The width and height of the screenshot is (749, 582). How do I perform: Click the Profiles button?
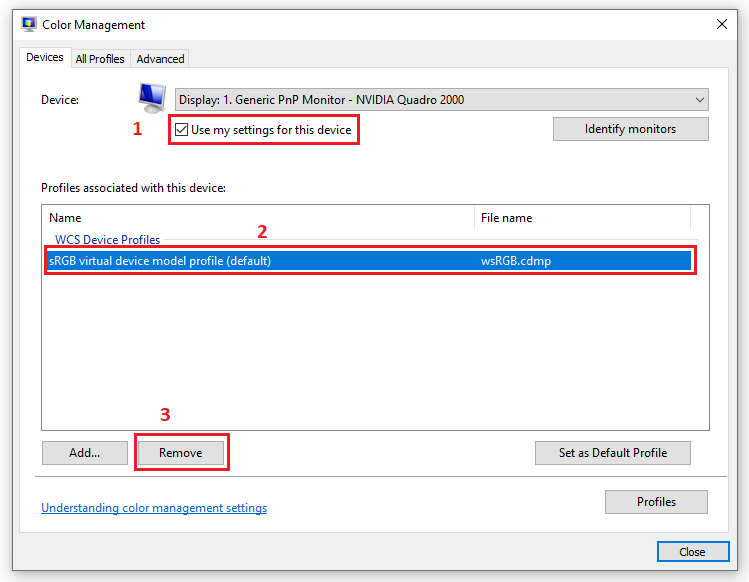pos(656,502)
